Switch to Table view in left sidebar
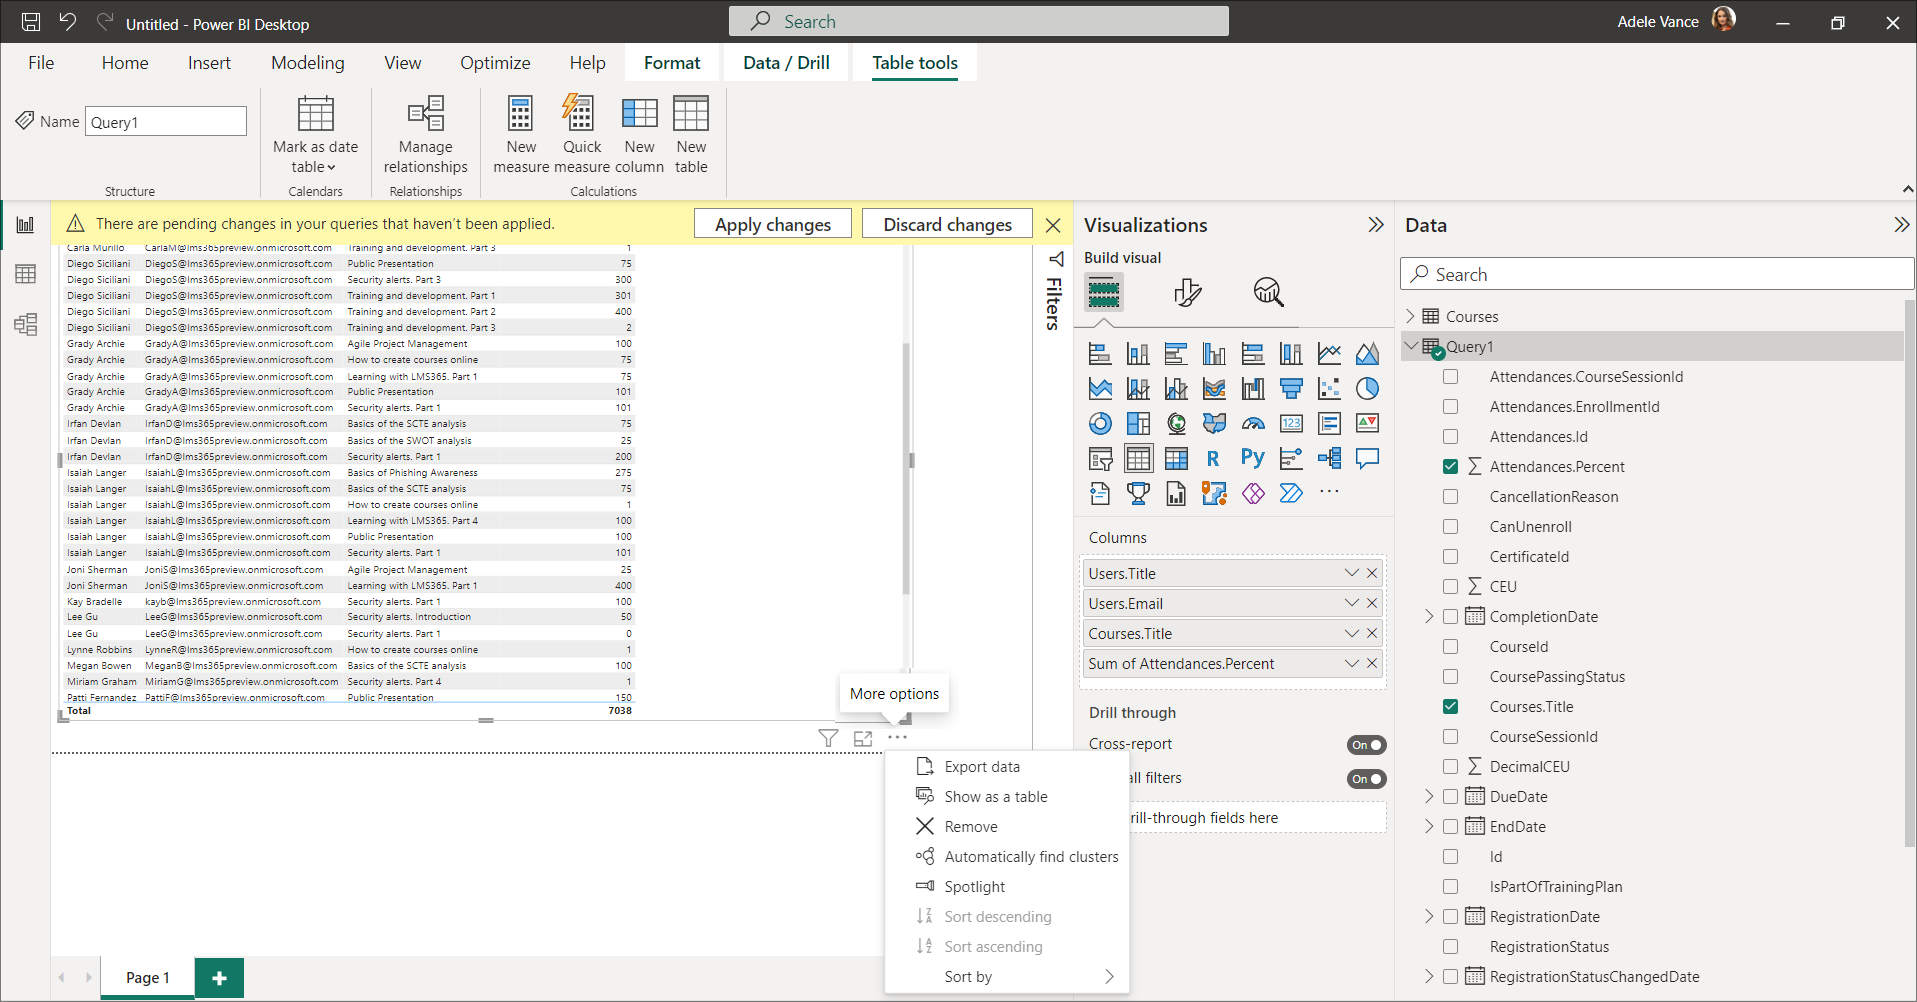 coord(25,274)
